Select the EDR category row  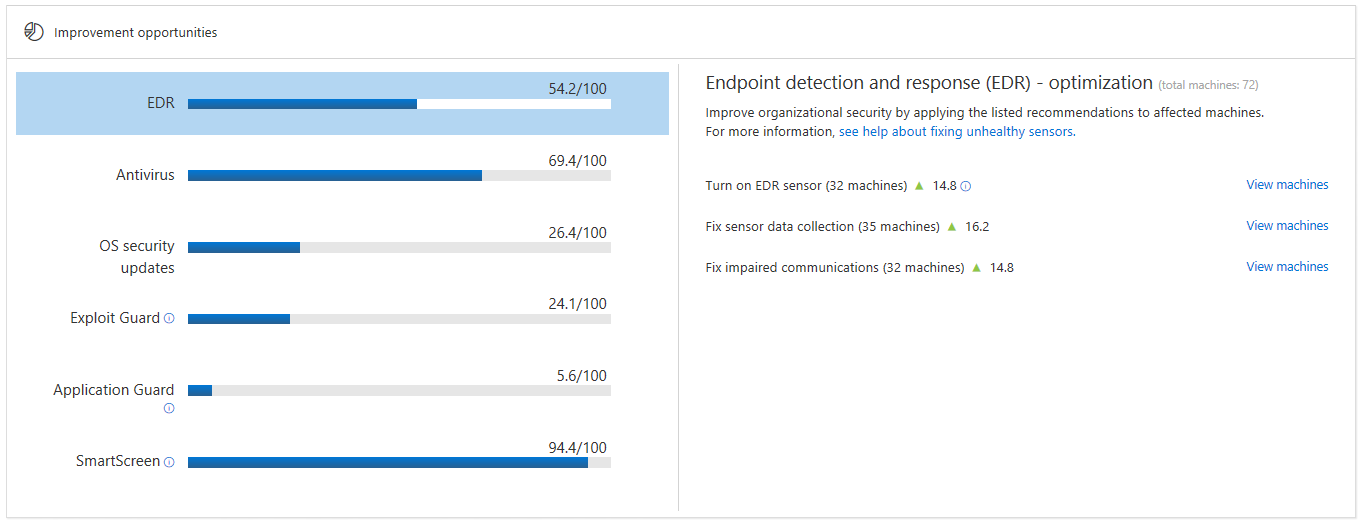(342, 103)
